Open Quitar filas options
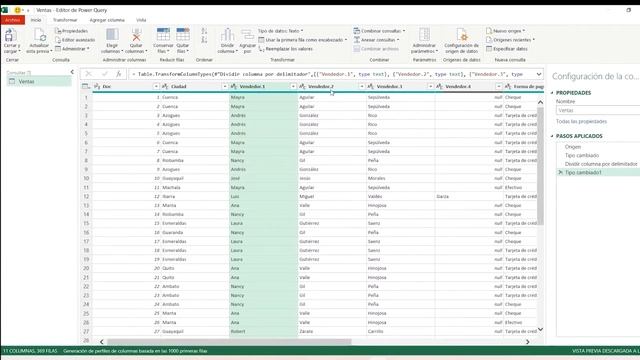 click(x=182, y=41)
